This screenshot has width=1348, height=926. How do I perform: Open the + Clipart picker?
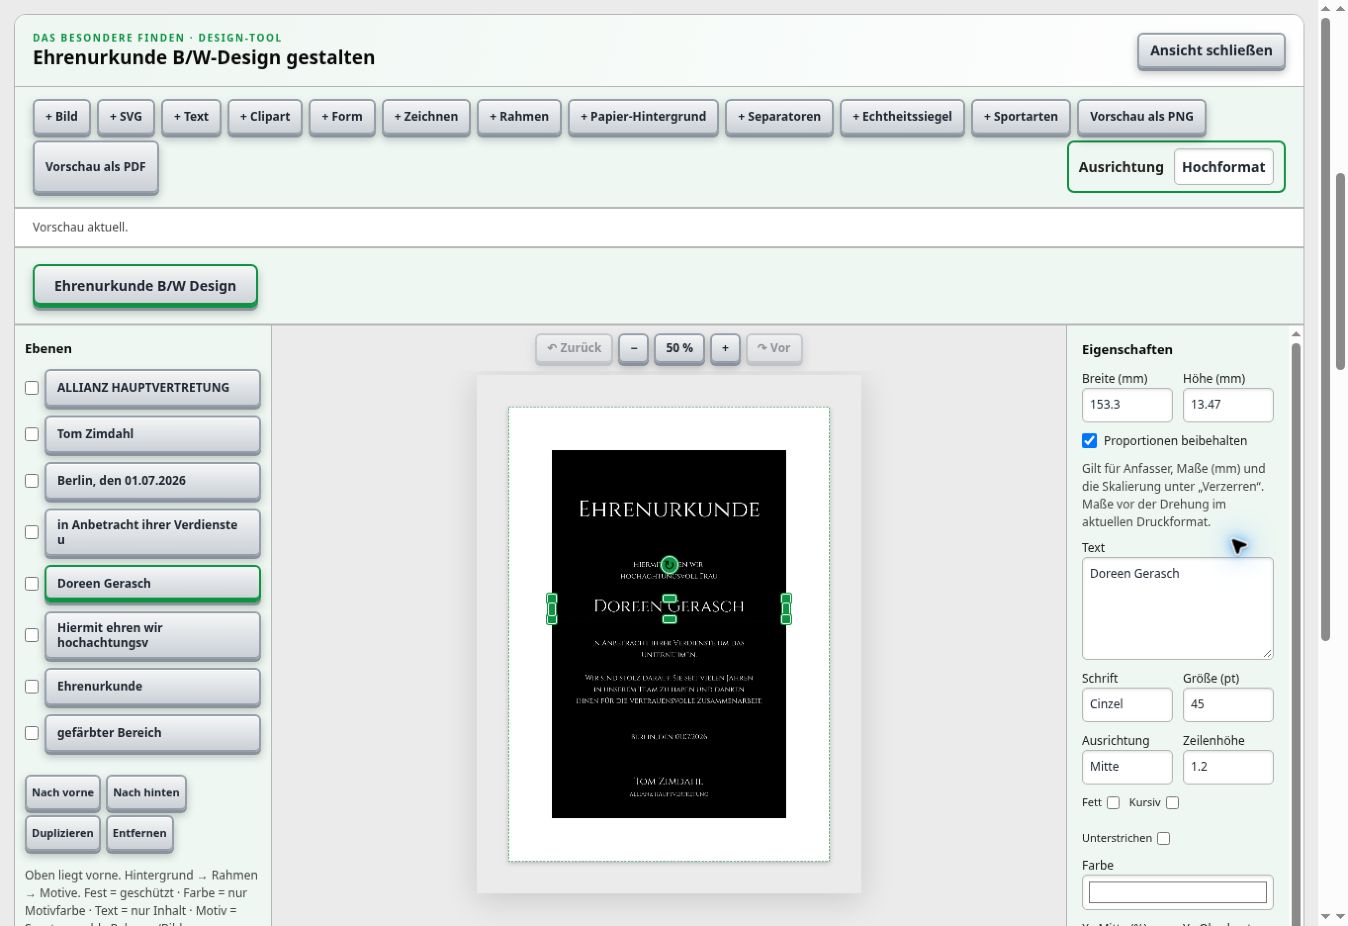click(x=265, y=117)
